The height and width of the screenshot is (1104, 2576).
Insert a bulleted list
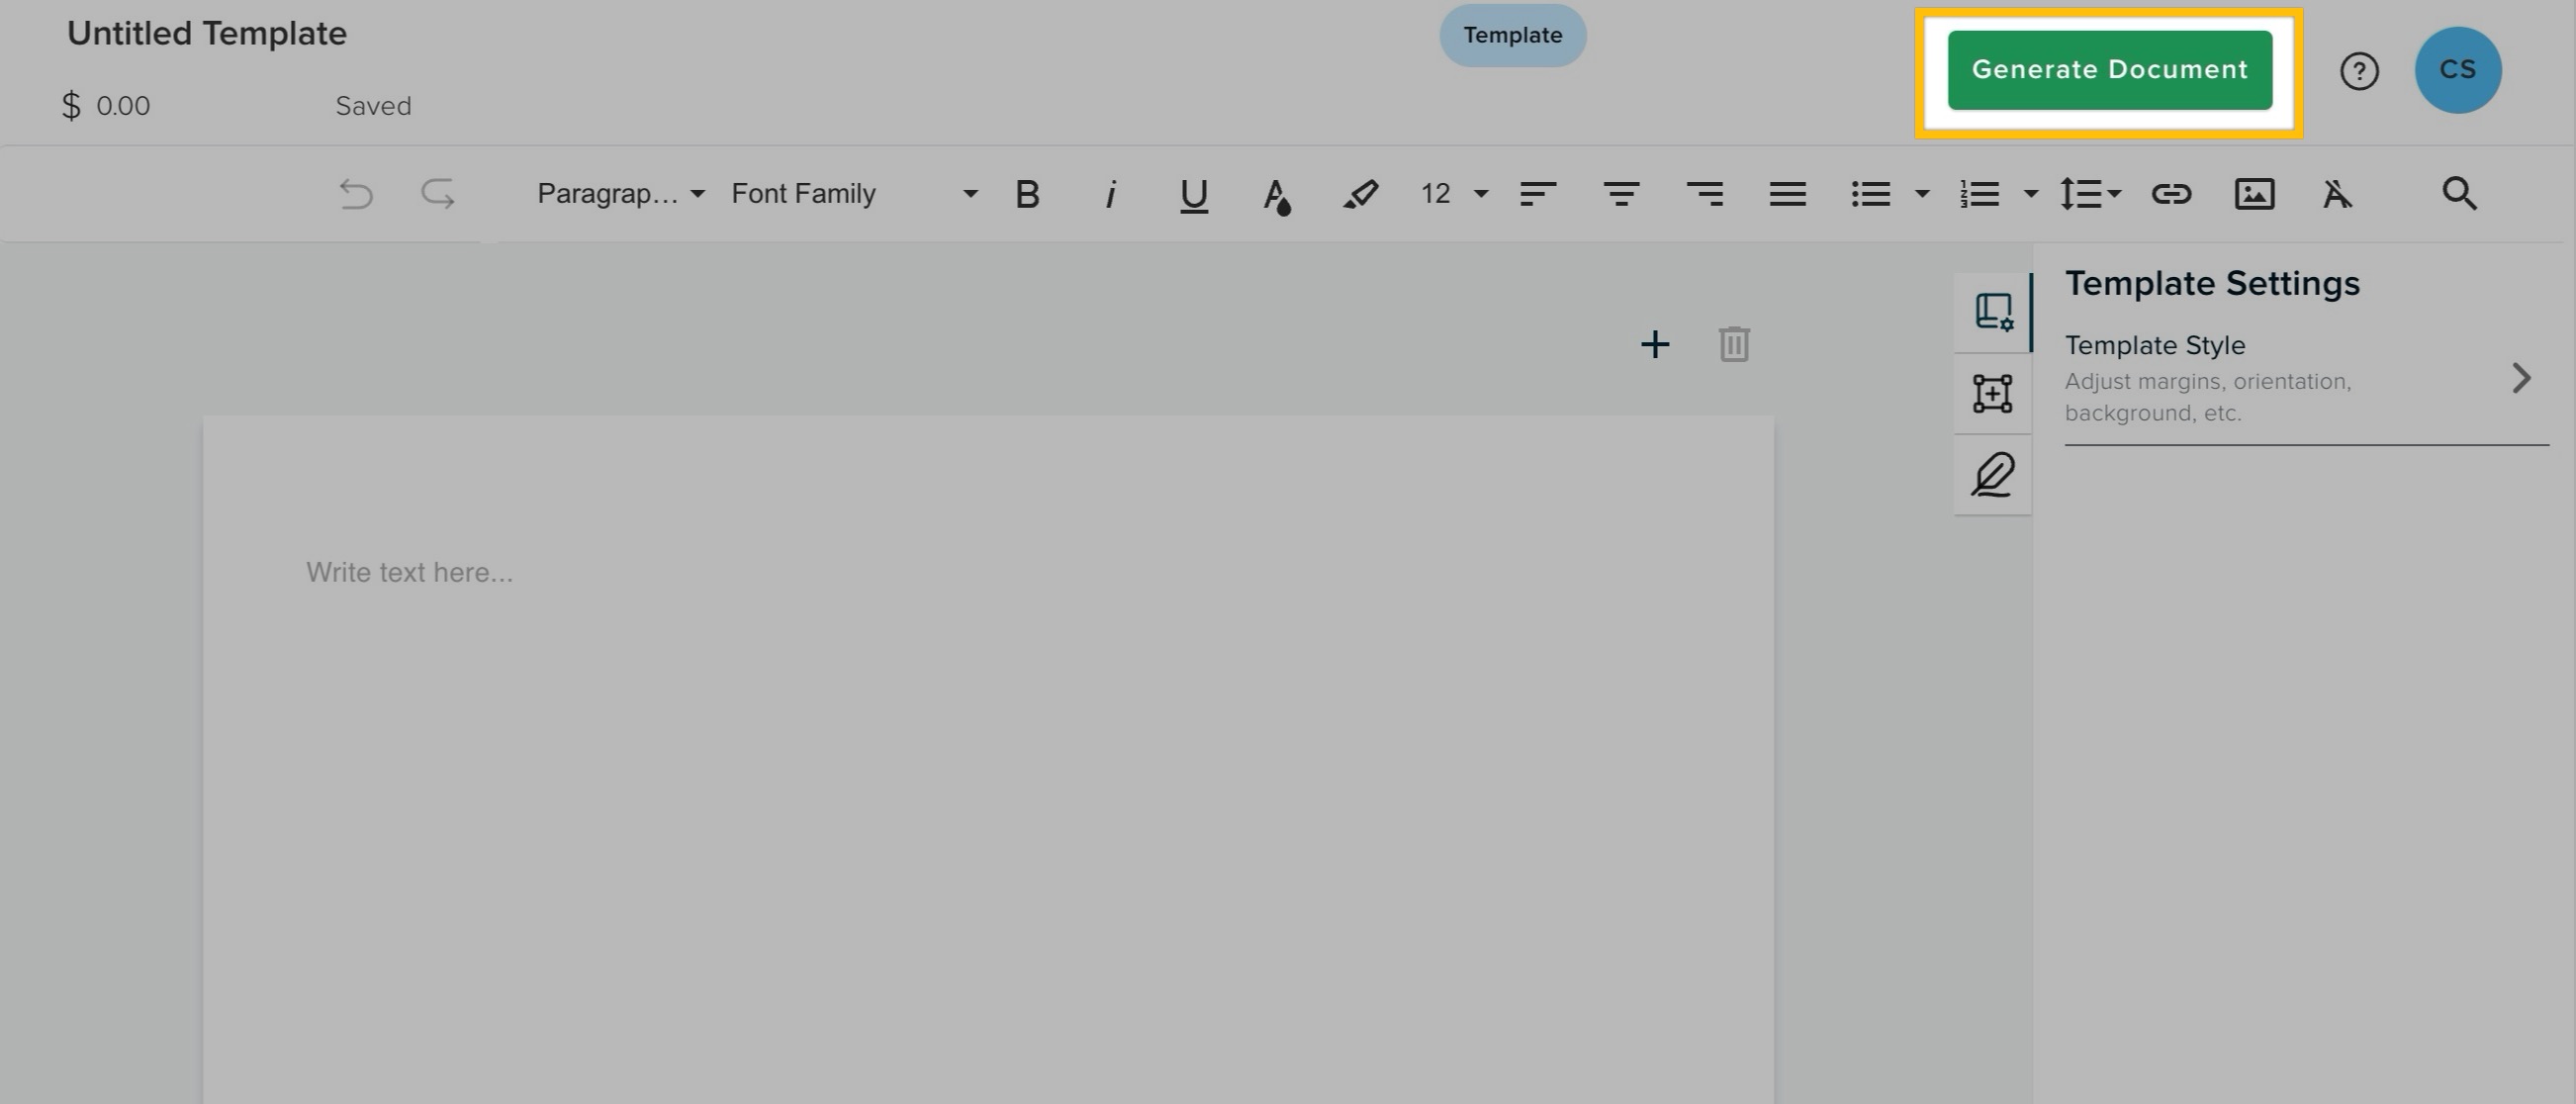(x=1870, y=194)
